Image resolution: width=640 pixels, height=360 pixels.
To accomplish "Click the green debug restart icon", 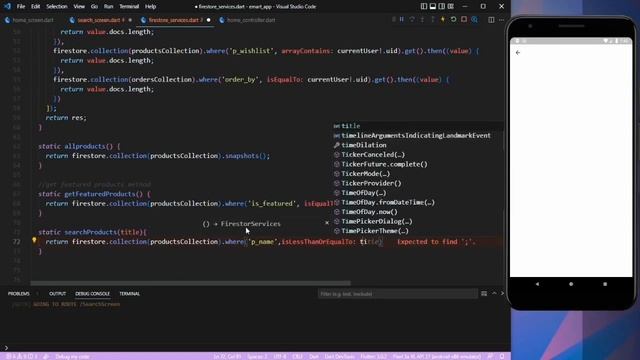I will click(x=453, y=20).
